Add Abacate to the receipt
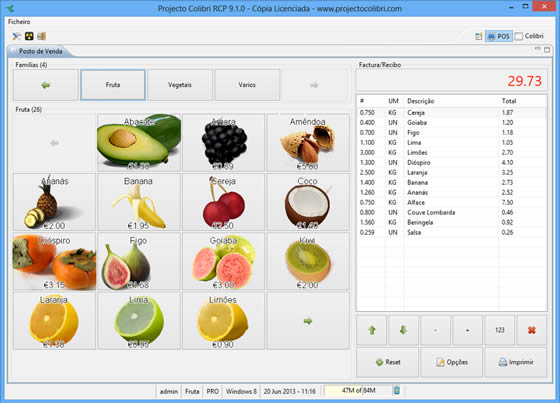Image resolution: width=560 pixels, height=403 pixels. [139, 143]
